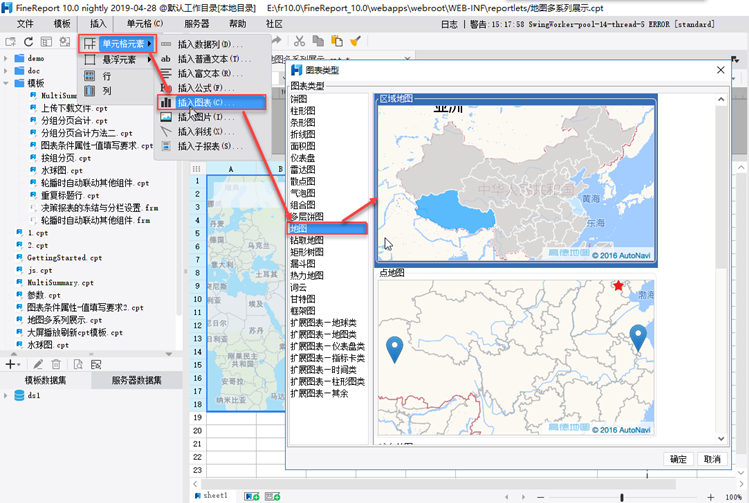Click the edit dataset pencil icon
This screenshot has width=749, height=503.
(x=38, y=364)
